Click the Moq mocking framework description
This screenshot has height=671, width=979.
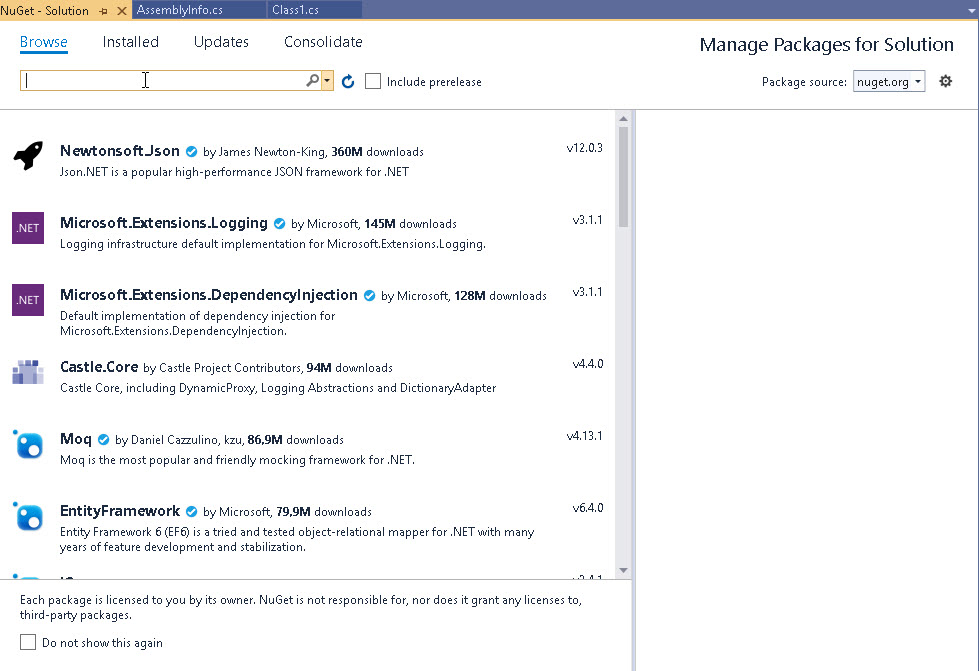237,460
